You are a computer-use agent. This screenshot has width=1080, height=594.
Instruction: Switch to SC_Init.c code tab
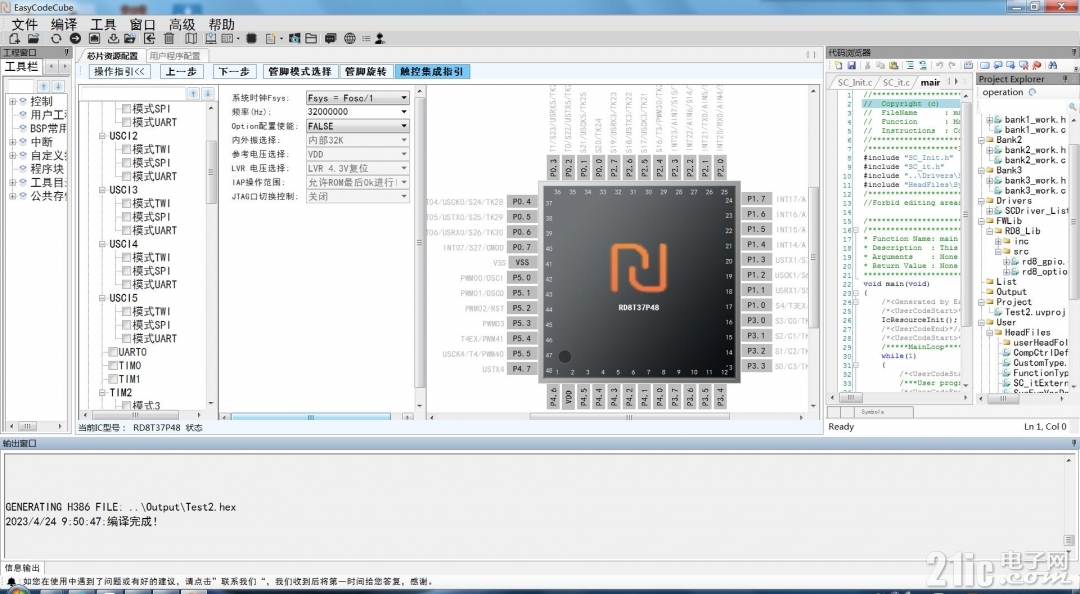[854, 82]
